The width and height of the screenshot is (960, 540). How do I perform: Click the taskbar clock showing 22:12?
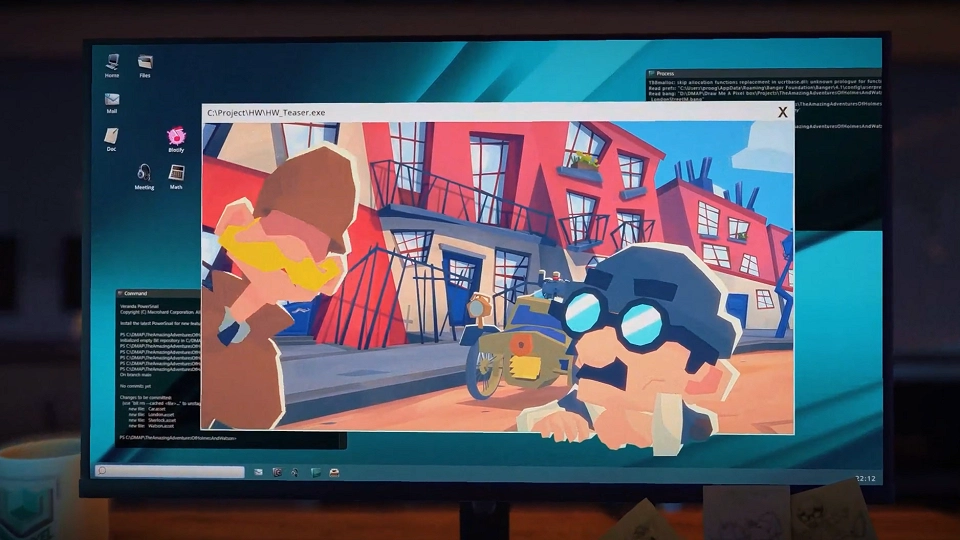click(x=864, y=479)
